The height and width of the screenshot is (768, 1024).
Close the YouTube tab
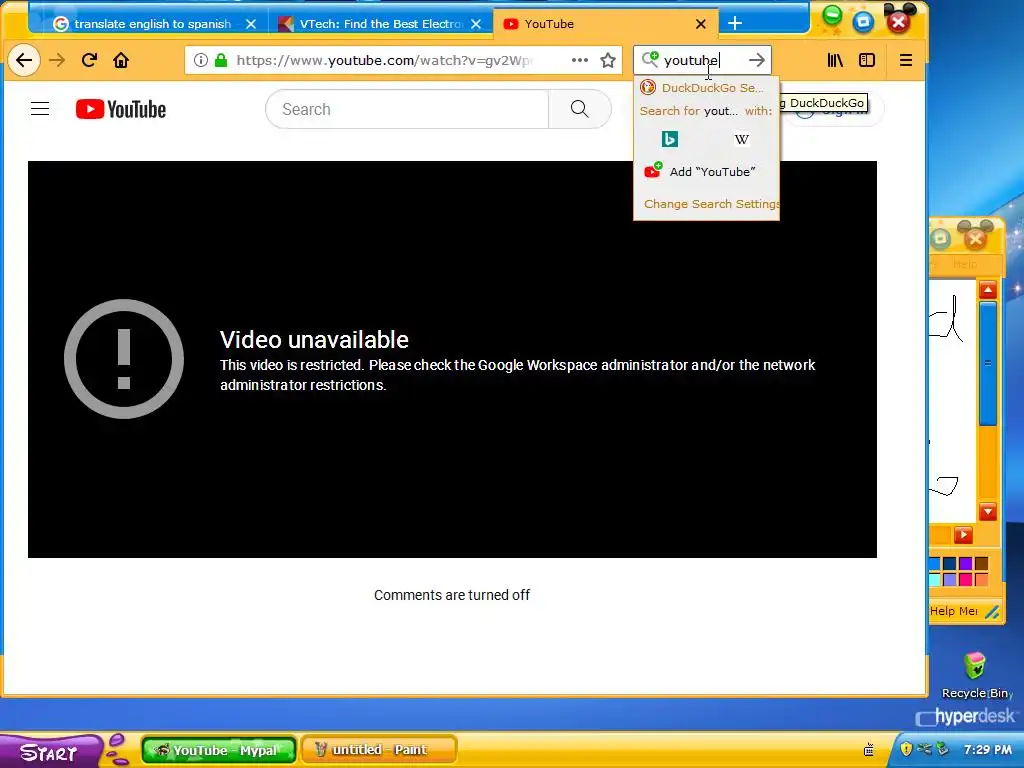[701, 24]
